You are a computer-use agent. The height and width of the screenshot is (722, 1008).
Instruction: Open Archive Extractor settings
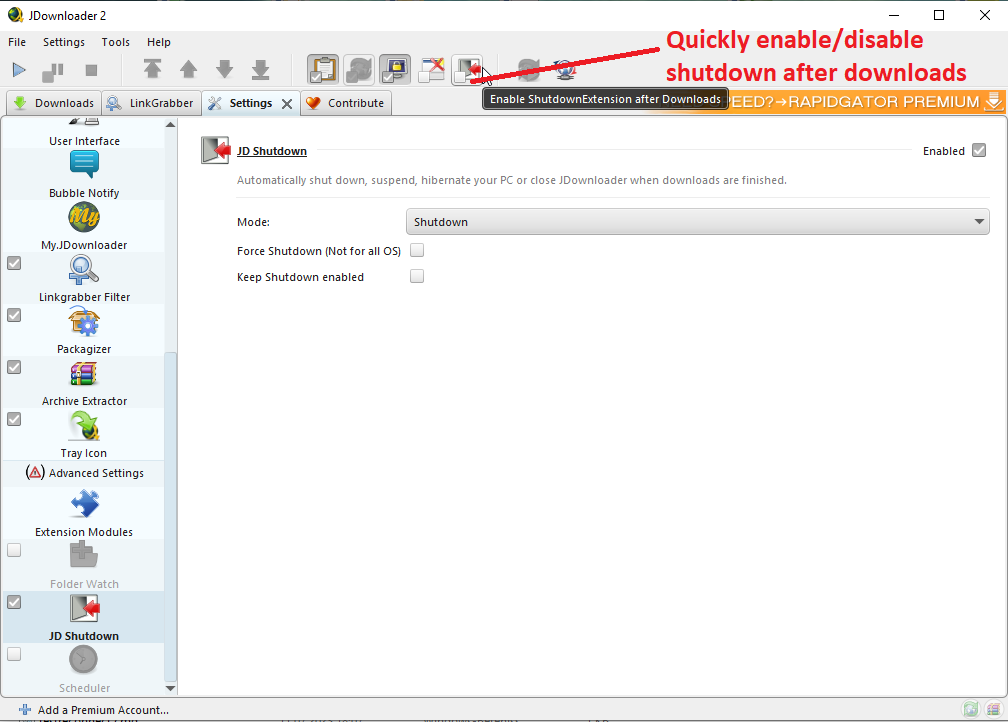[x=84, y=383]
